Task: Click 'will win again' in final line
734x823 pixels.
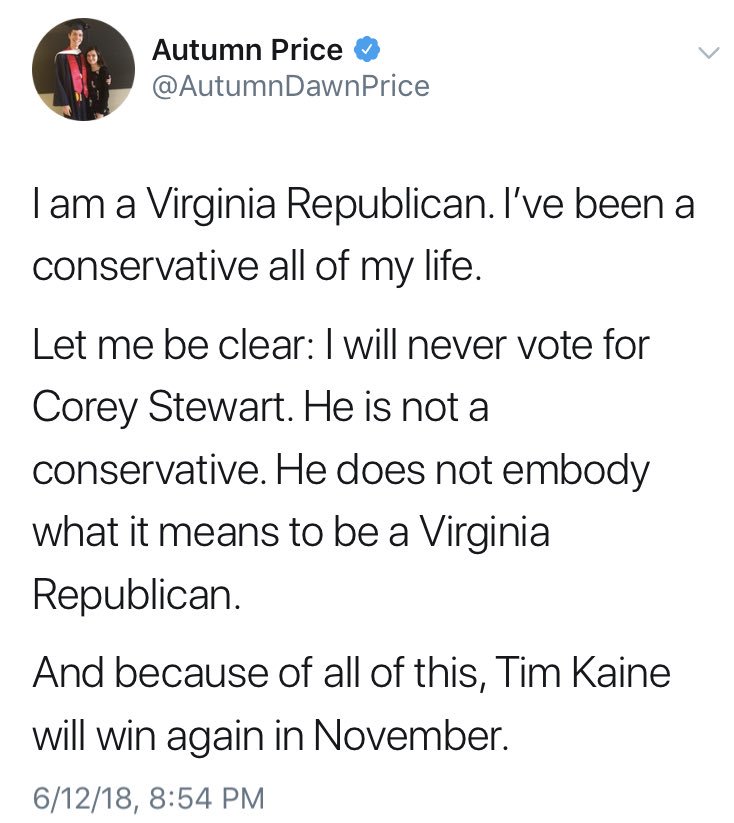Action: click(x=149, y=736)
